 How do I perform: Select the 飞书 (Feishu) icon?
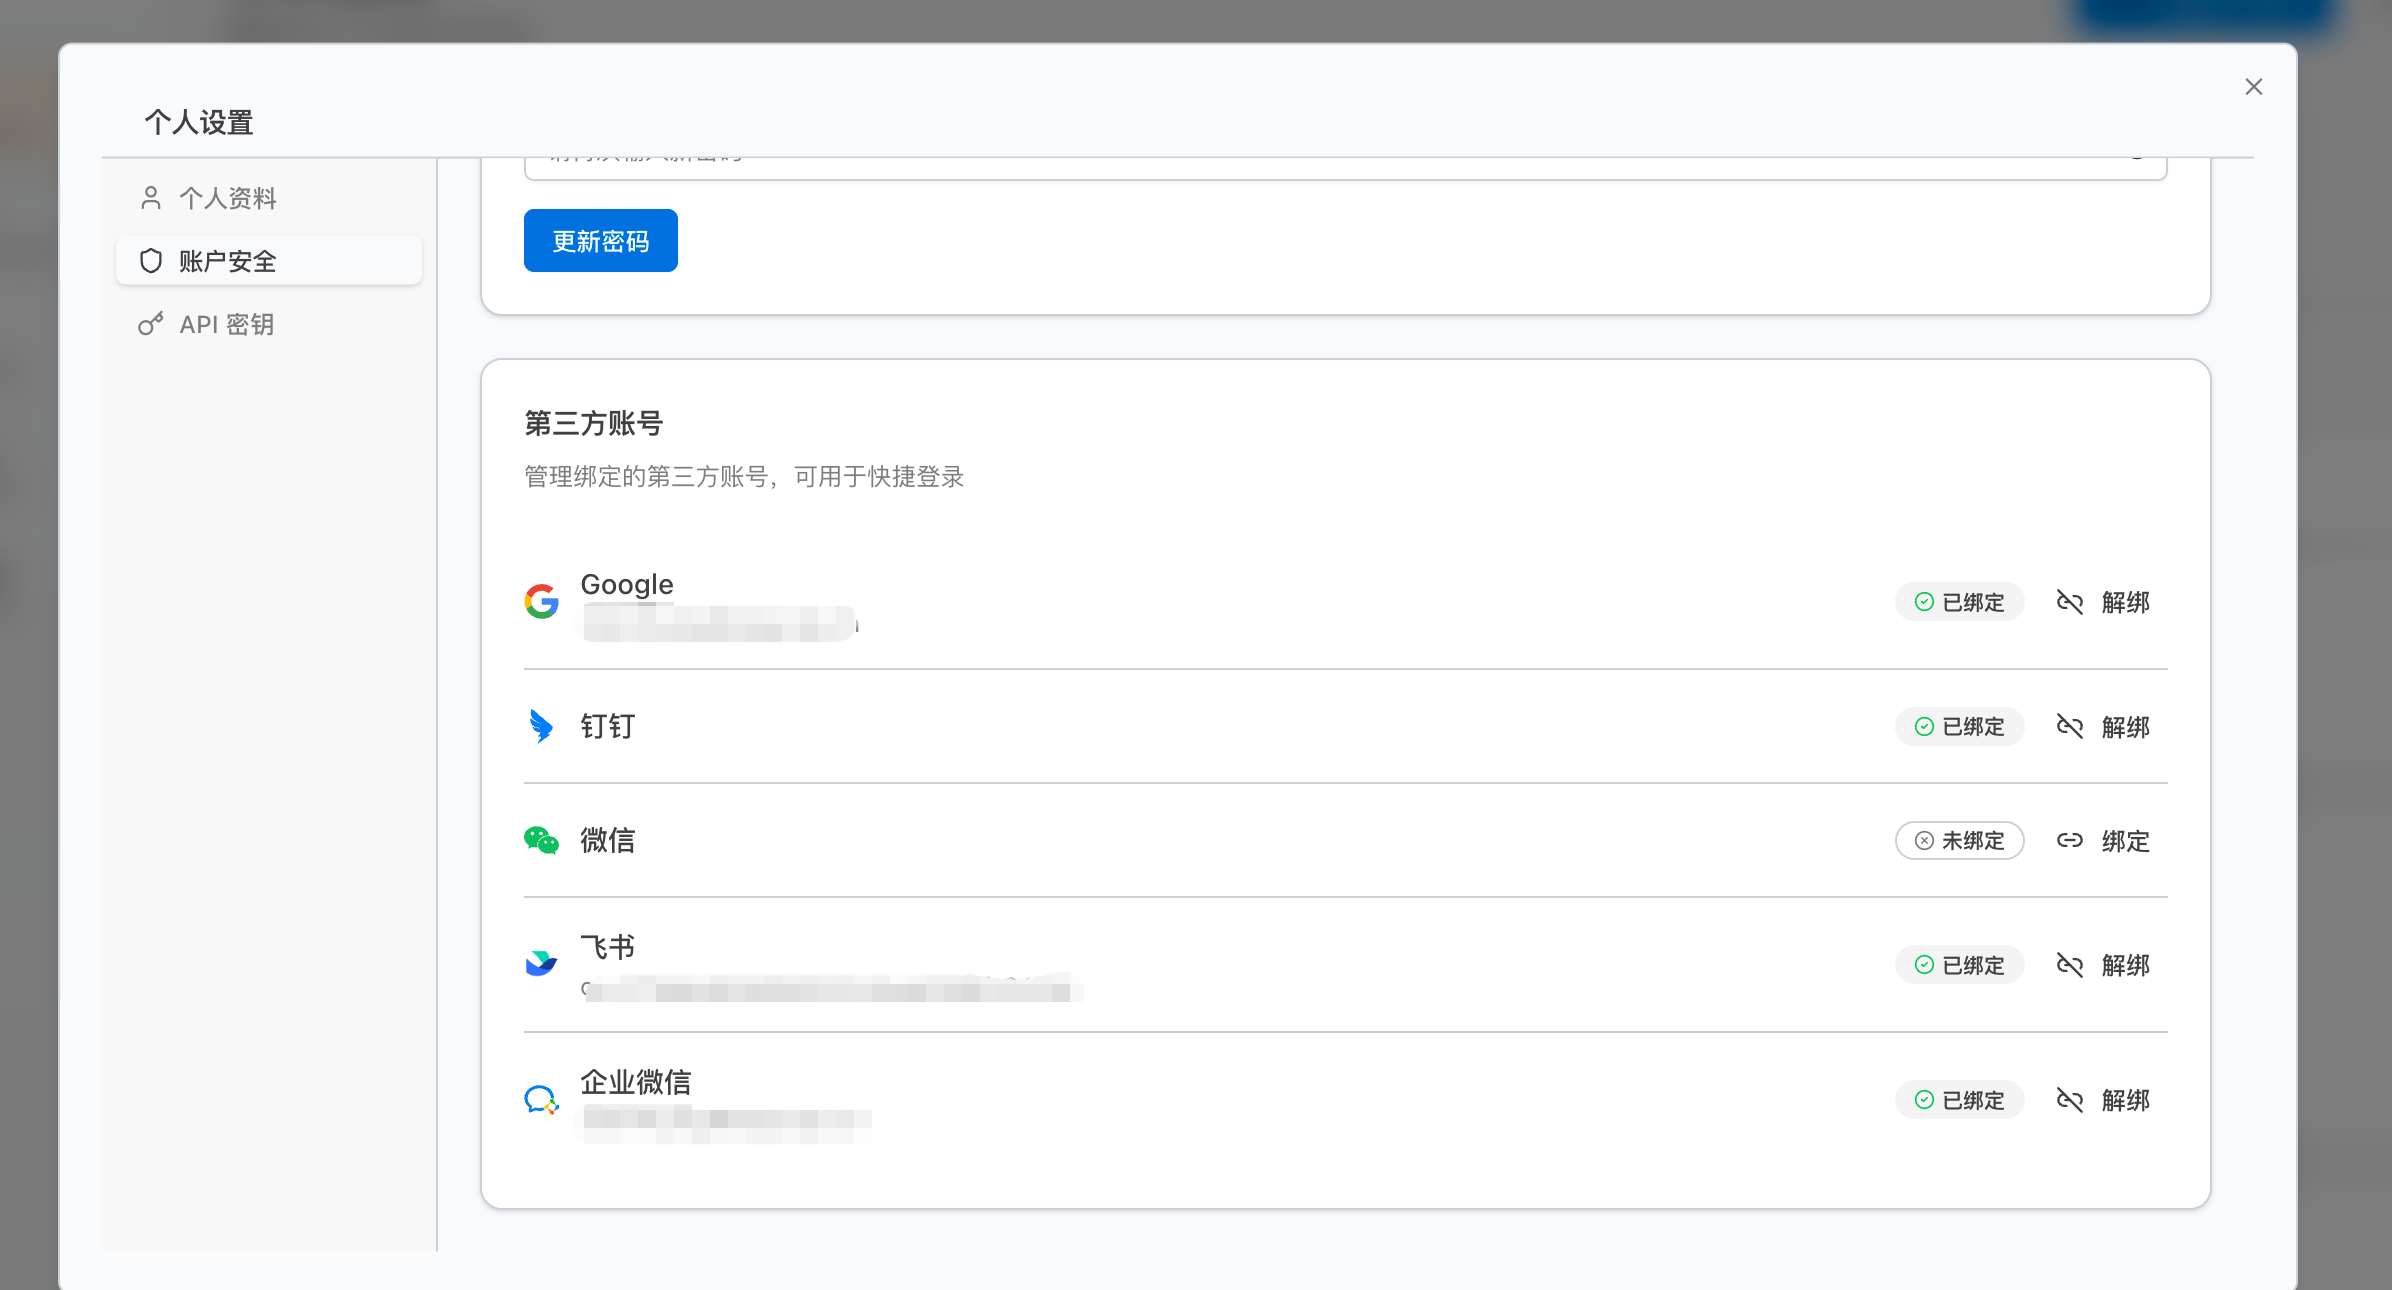(541, 963)
